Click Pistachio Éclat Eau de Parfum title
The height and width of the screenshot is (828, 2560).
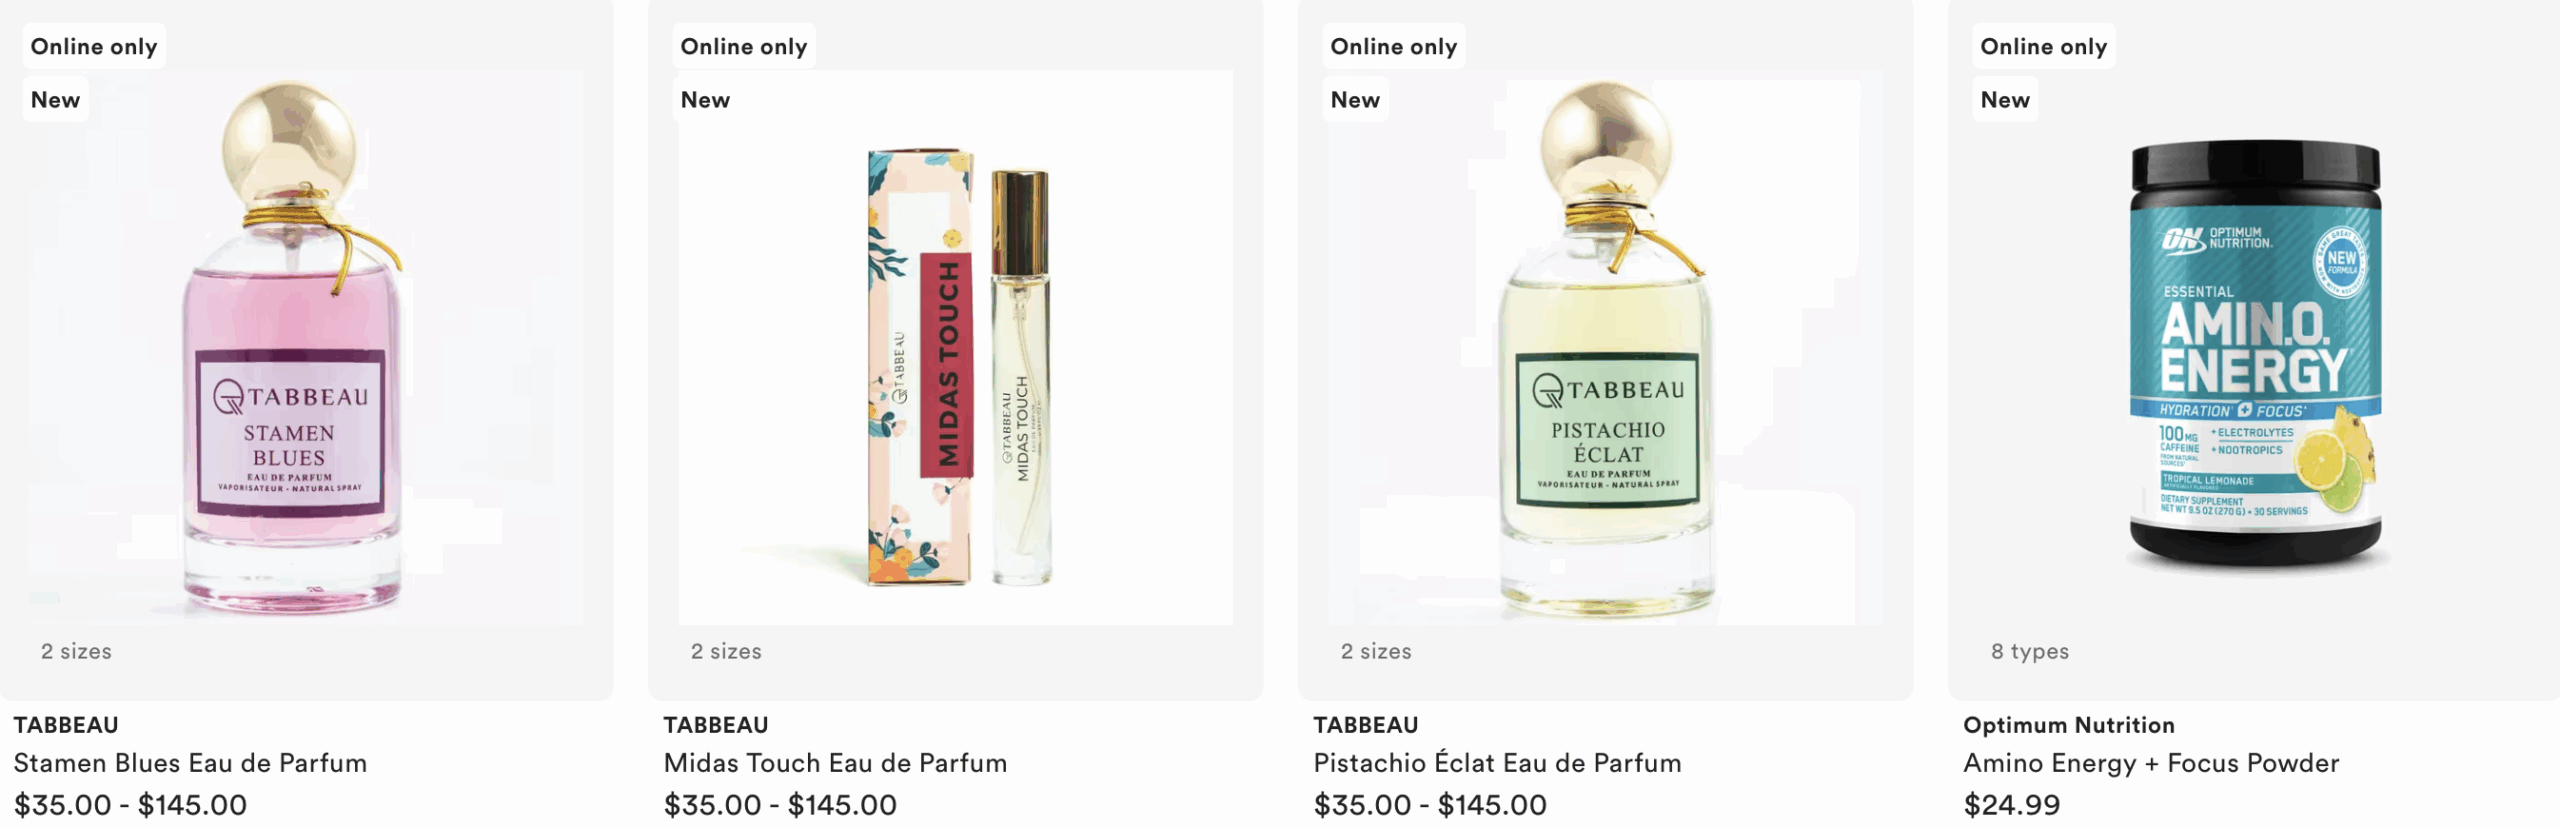pyautogui.click(x=1497, y=763)
